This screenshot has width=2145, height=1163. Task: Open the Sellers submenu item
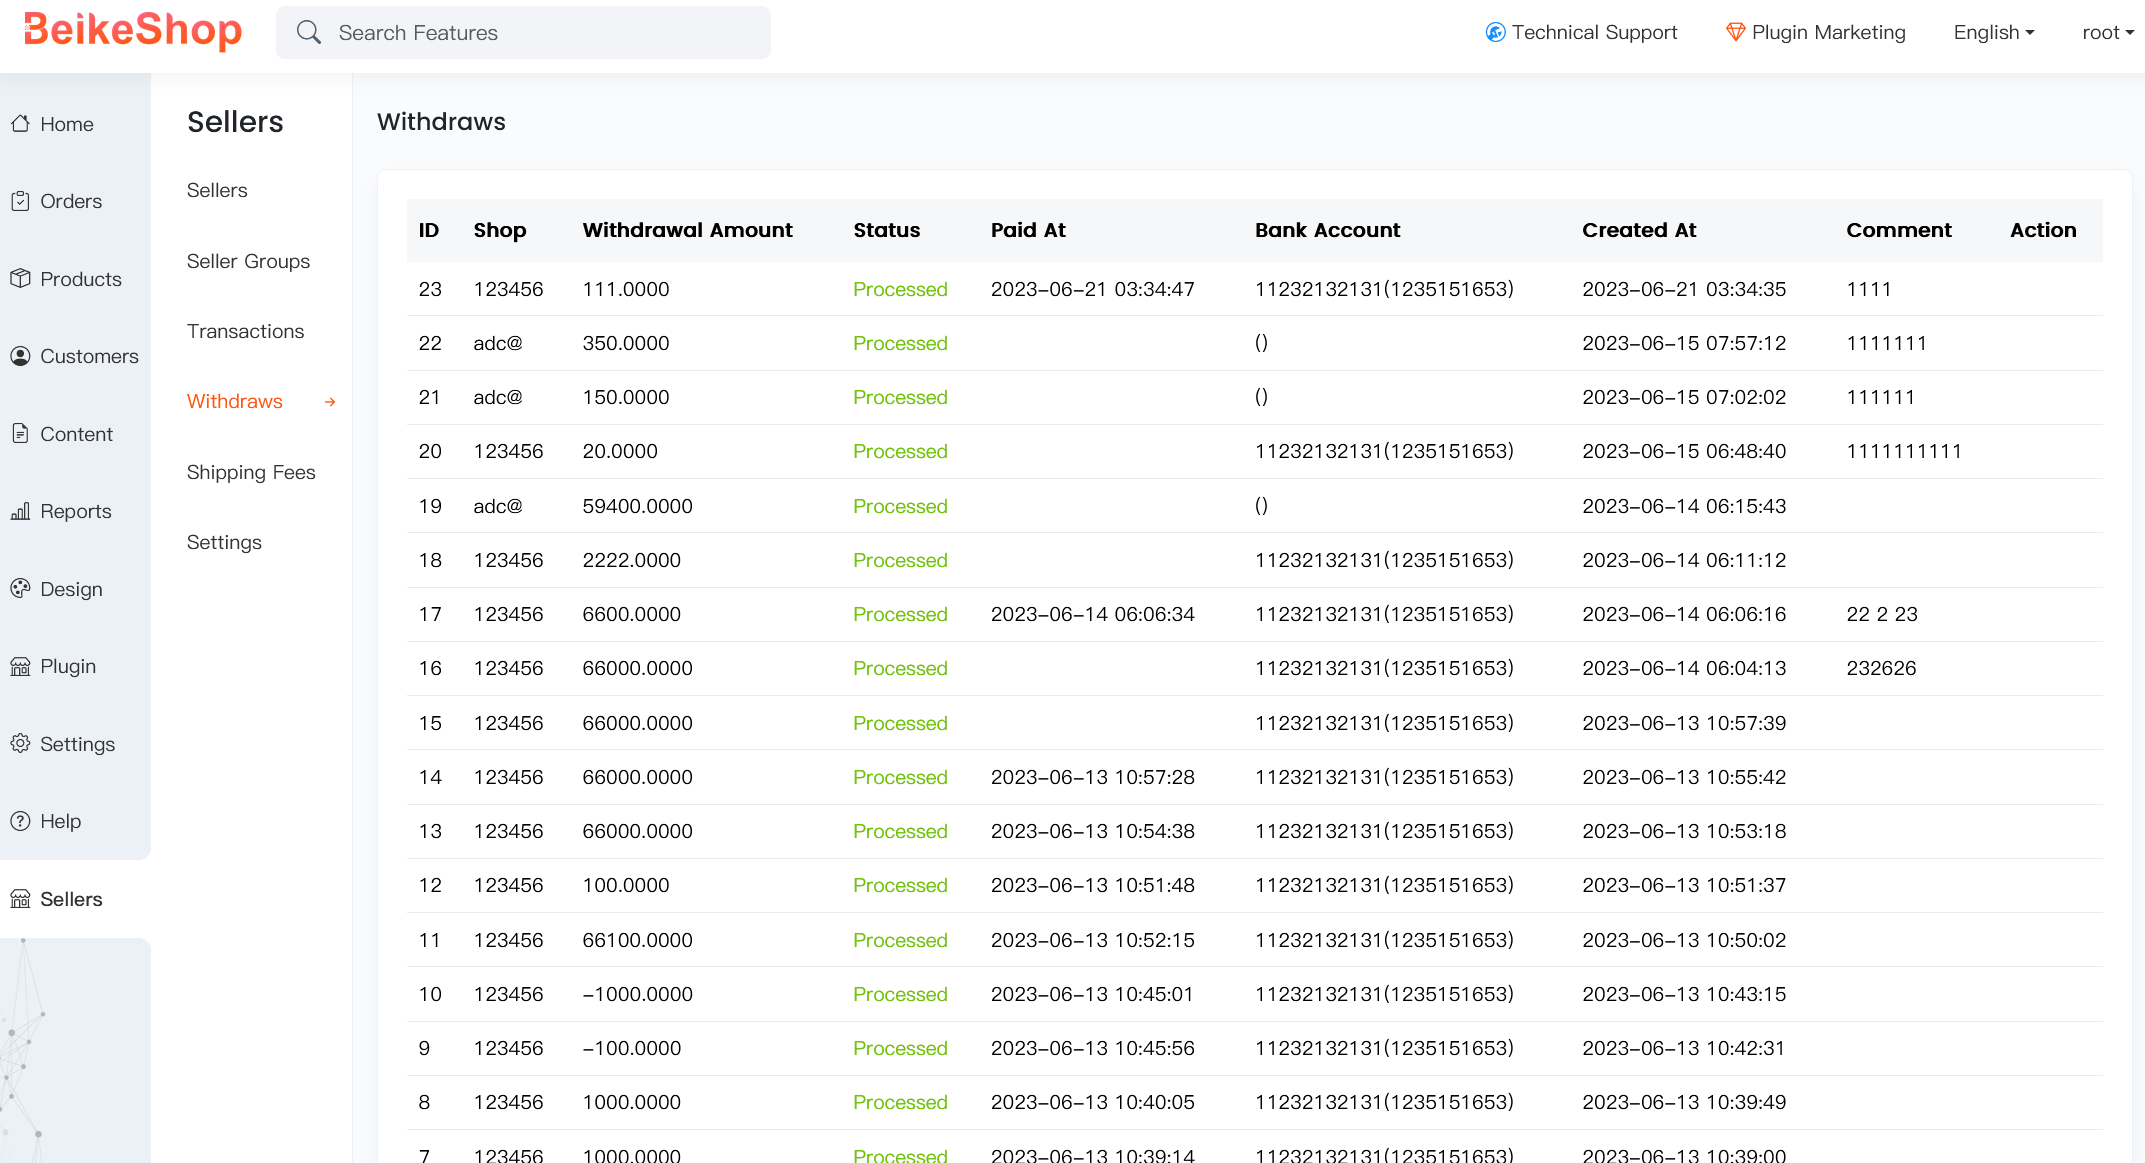(x=217, y=190)
